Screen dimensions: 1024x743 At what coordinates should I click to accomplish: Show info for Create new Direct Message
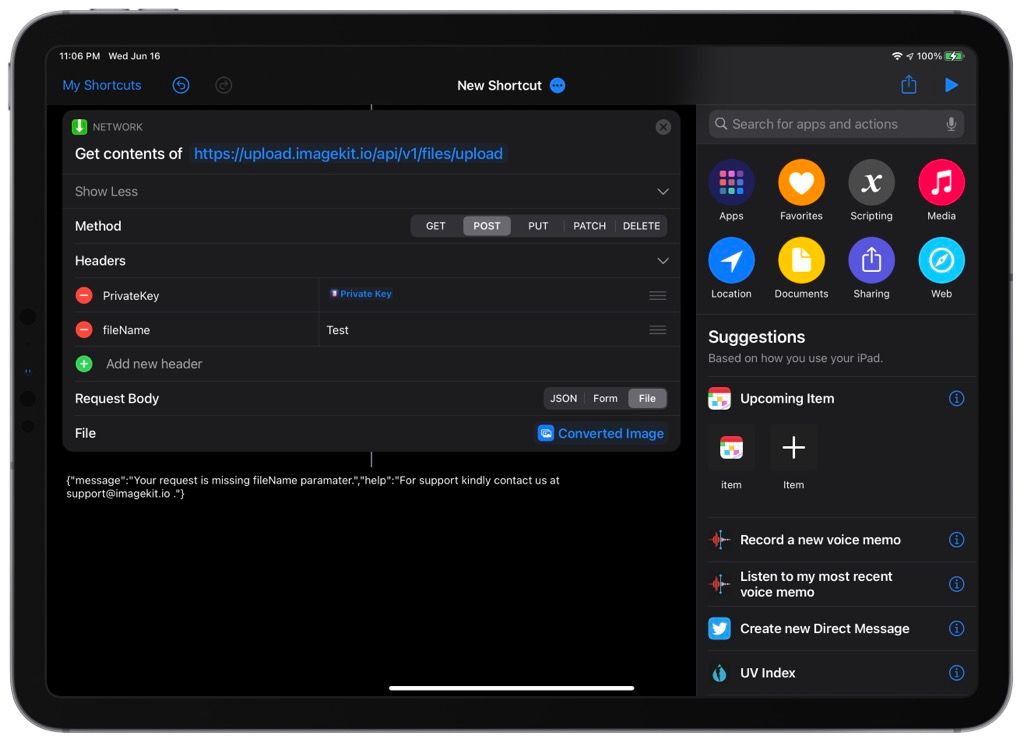[x=956, y=628]
